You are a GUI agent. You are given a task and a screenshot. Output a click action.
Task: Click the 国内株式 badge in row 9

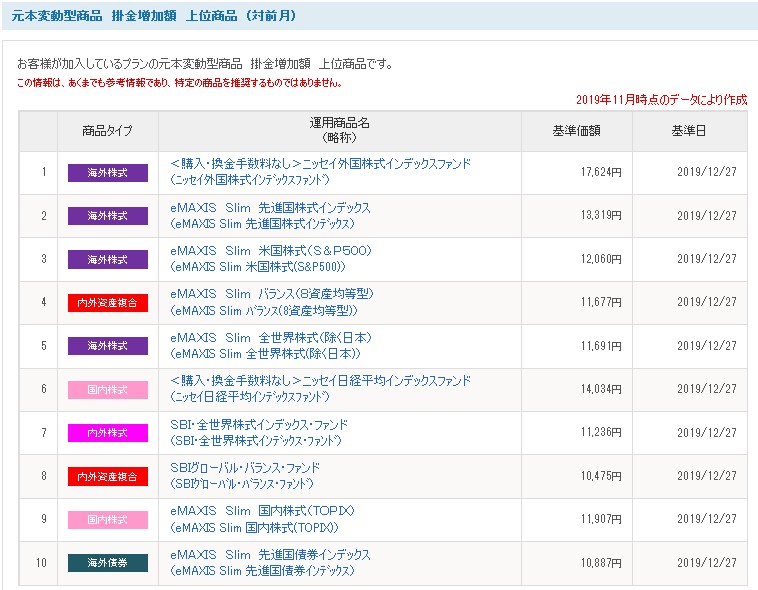tap(108, 519)
